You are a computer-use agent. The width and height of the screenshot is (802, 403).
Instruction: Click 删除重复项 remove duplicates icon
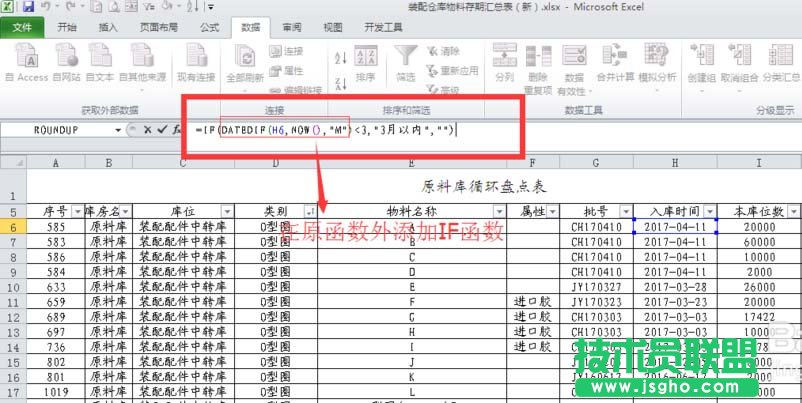[x=539, y=69]
